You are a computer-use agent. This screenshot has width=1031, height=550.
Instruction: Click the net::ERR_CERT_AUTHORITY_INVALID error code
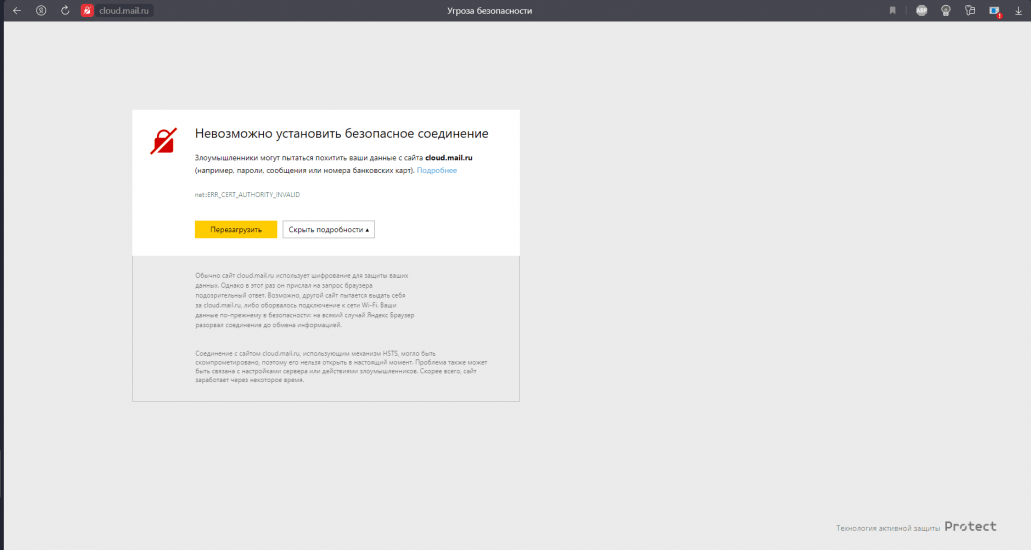(247, 194)
